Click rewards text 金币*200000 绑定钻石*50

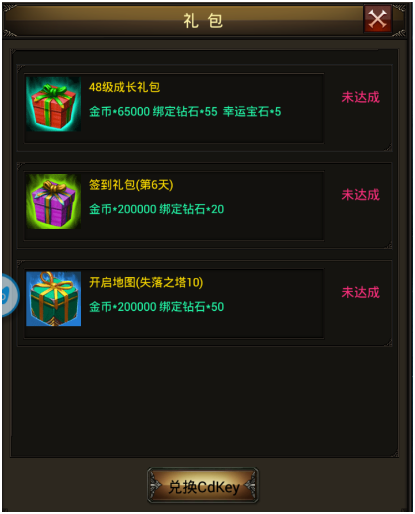(156, 307)
